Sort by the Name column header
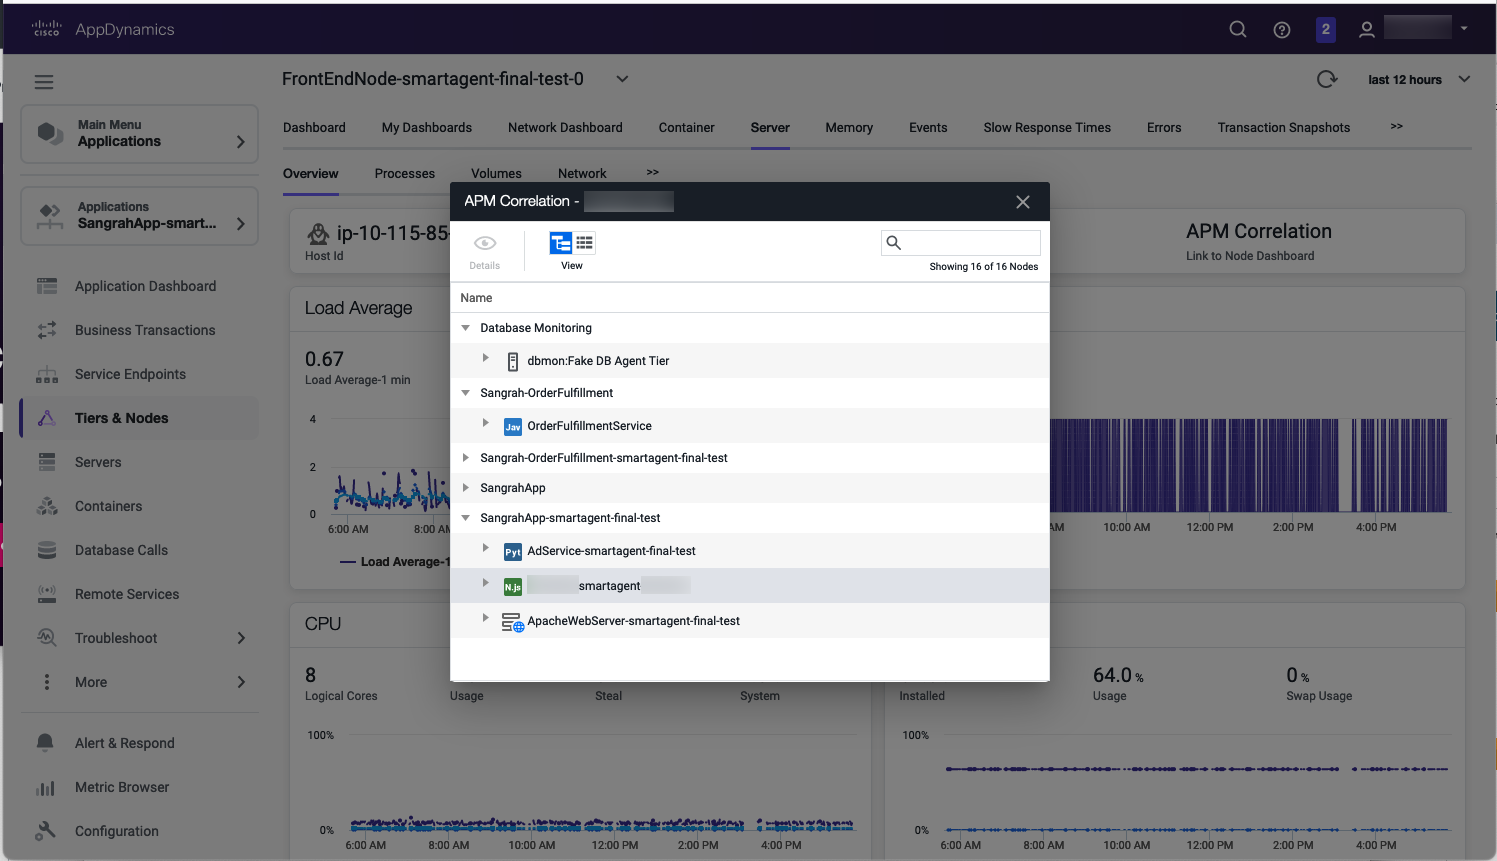 [476, 298]
